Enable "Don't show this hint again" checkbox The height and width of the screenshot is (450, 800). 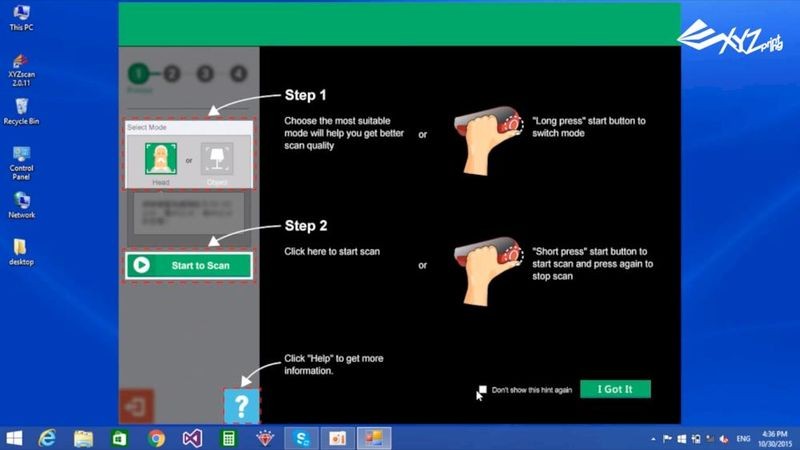482,389
